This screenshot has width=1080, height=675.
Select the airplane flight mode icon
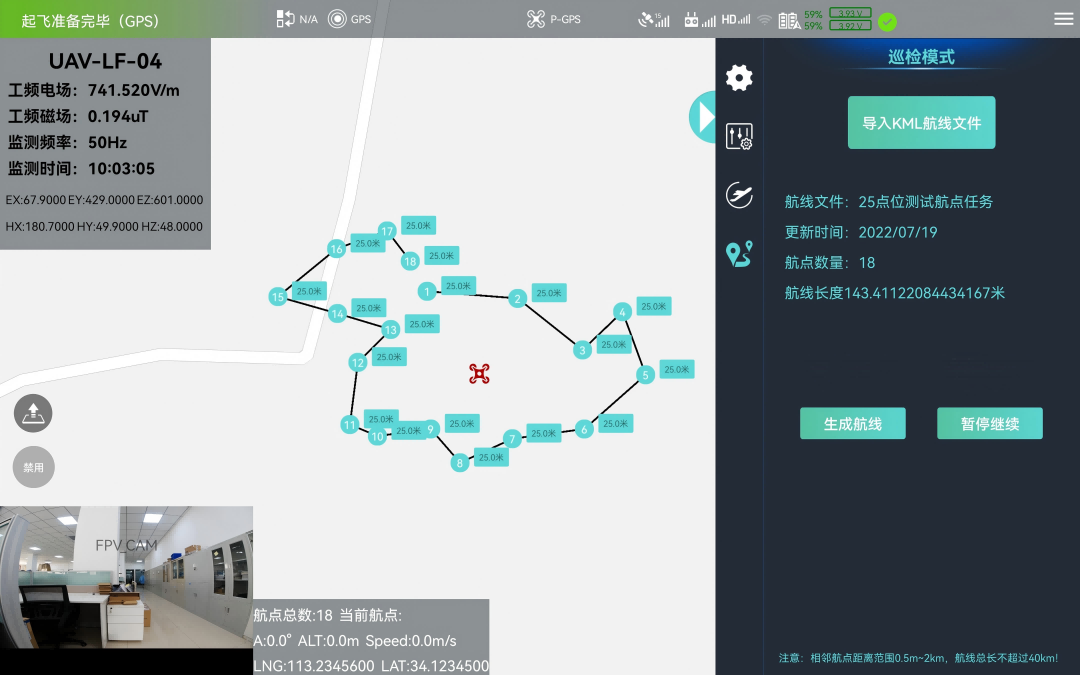tap(739, 195)
